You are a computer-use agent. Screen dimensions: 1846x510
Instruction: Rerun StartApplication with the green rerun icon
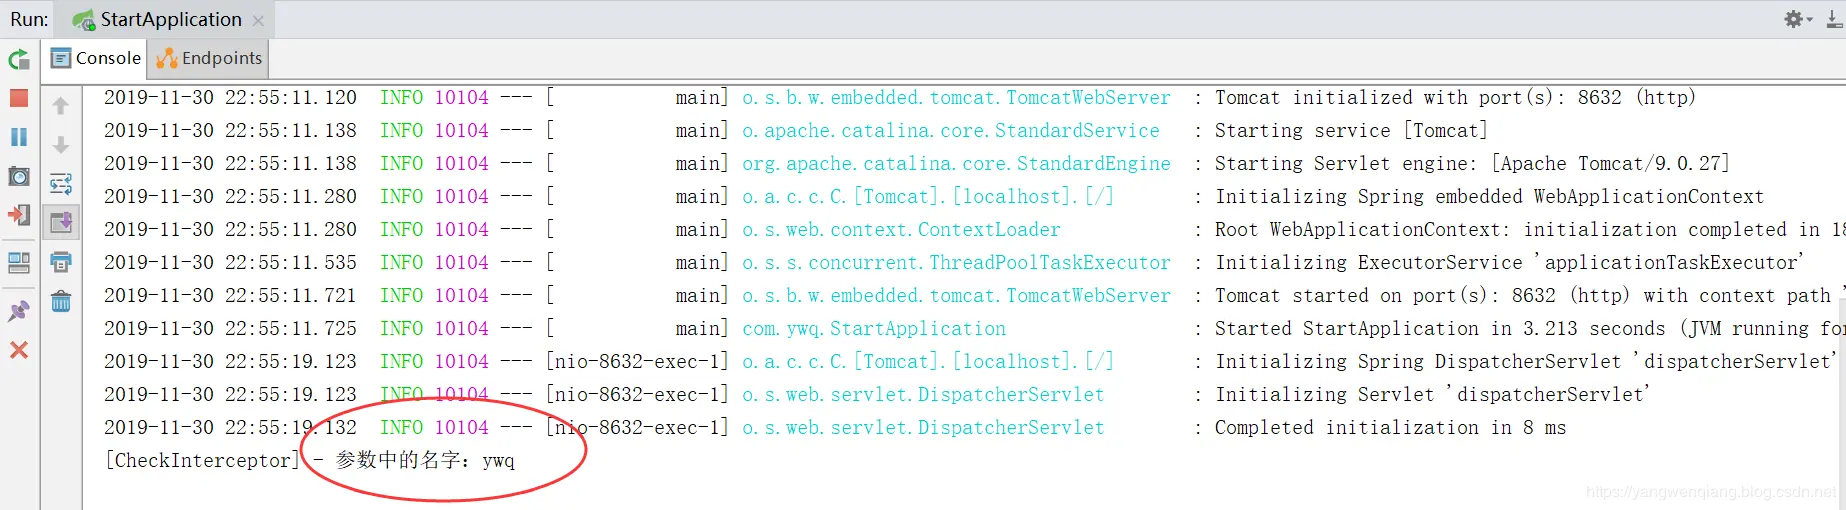tap(18, 59)
